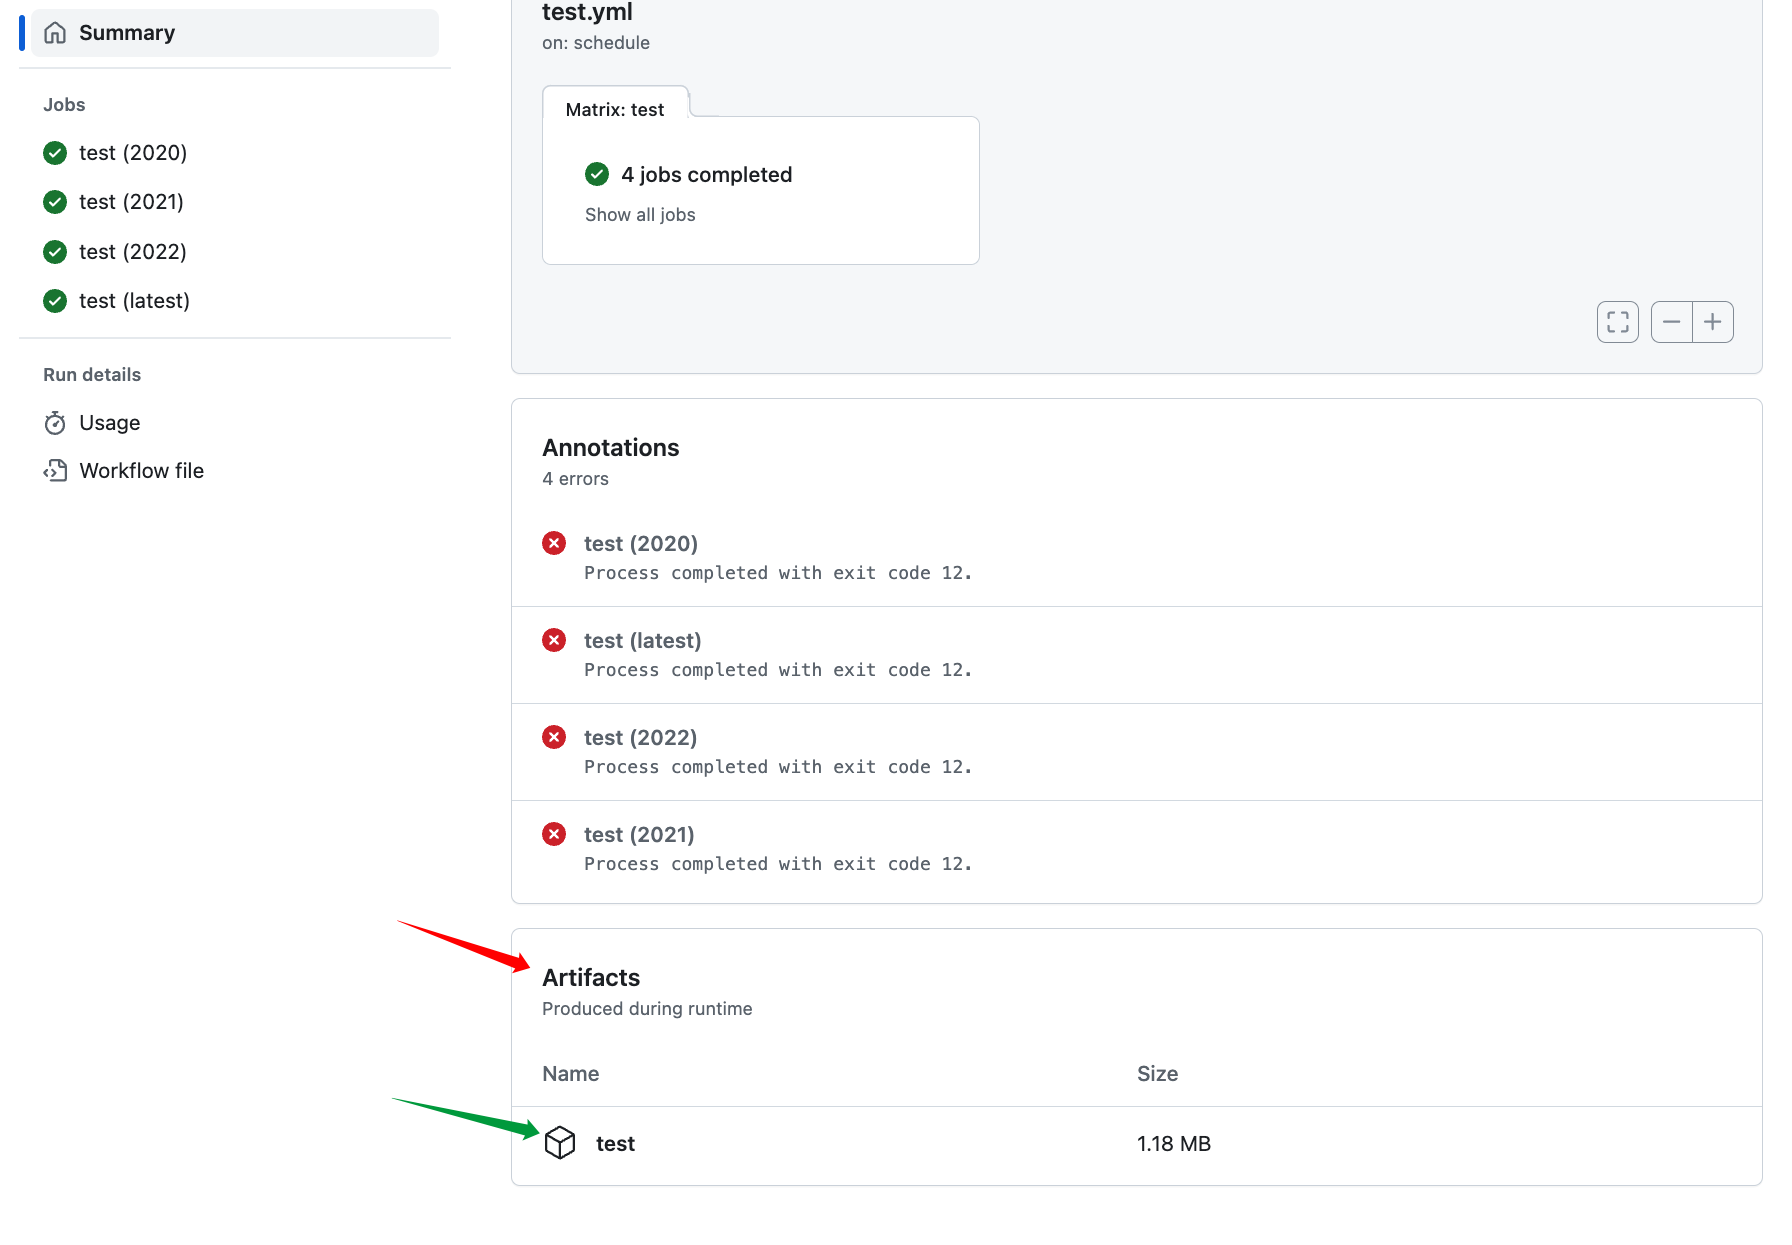Click the Workflow file code icon
Viewport: 1792px width, 1245px height.
[55, 471]
